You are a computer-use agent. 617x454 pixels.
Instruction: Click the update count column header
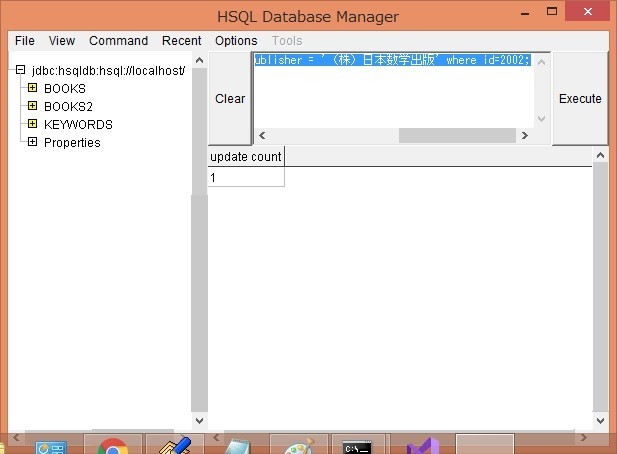click(x=246, y=157)
